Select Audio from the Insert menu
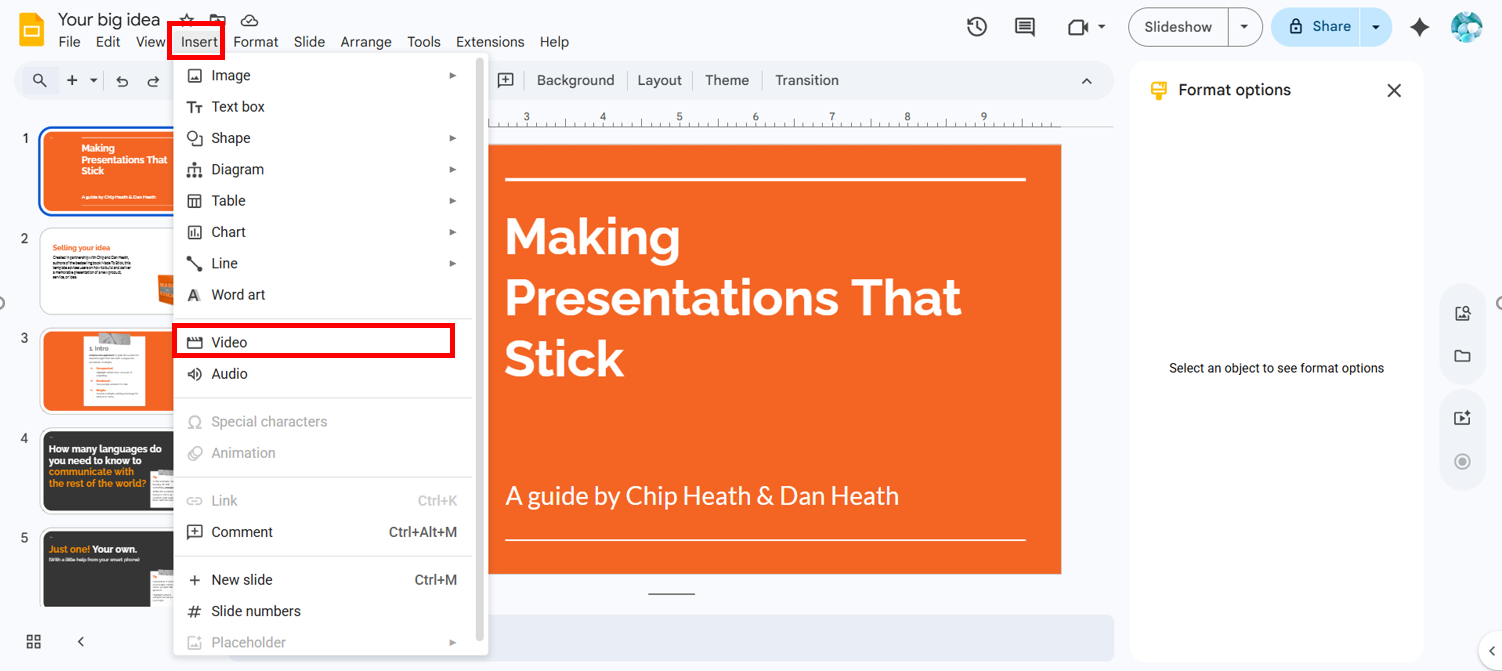Viewport: 1502px width, 671px height. click(x=228, y=373)
